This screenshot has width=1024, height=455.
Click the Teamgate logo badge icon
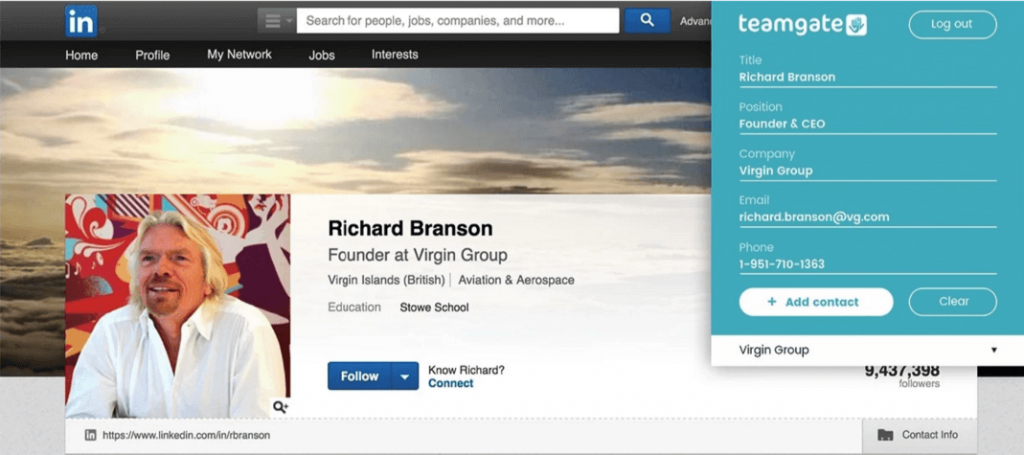[x=856, y=25]
